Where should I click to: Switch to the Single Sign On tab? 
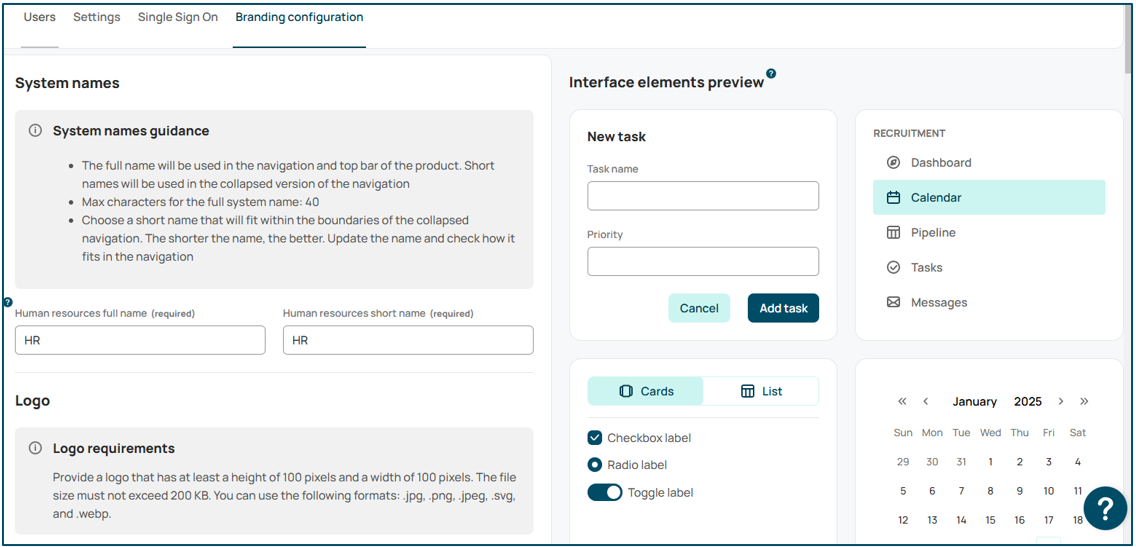pyautogui.click(x=178, y=17)
